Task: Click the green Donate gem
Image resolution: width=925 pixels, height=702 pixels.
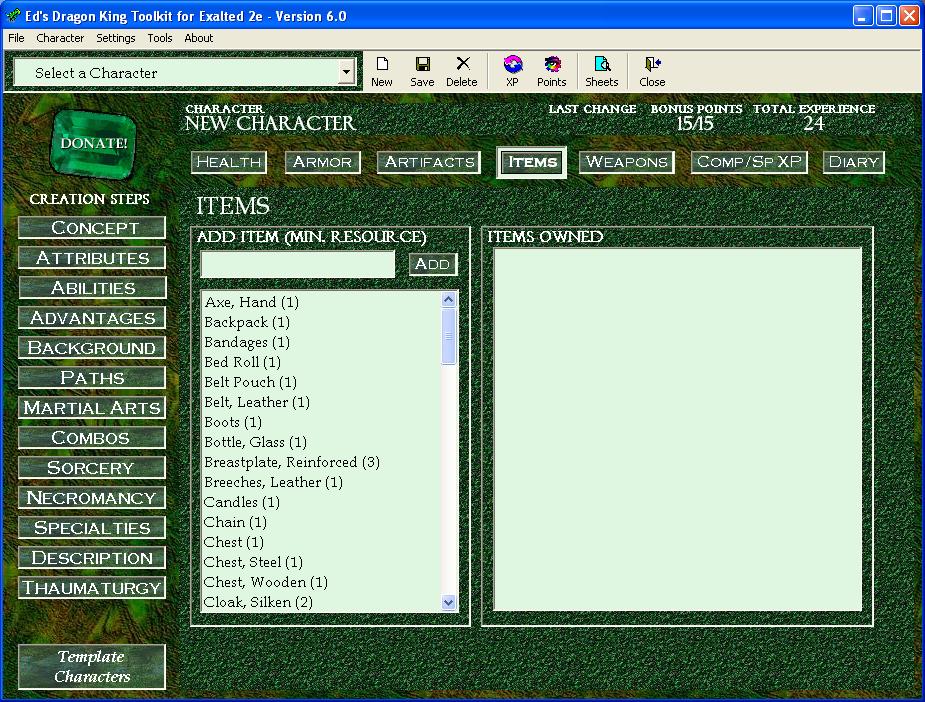Action: tap(94, 143)
